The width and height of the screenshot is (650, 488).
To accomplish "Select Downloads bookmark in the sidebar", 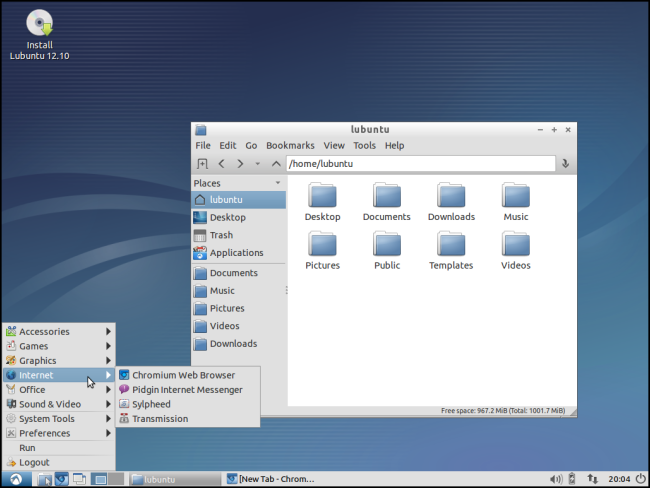I will (239, 344).
